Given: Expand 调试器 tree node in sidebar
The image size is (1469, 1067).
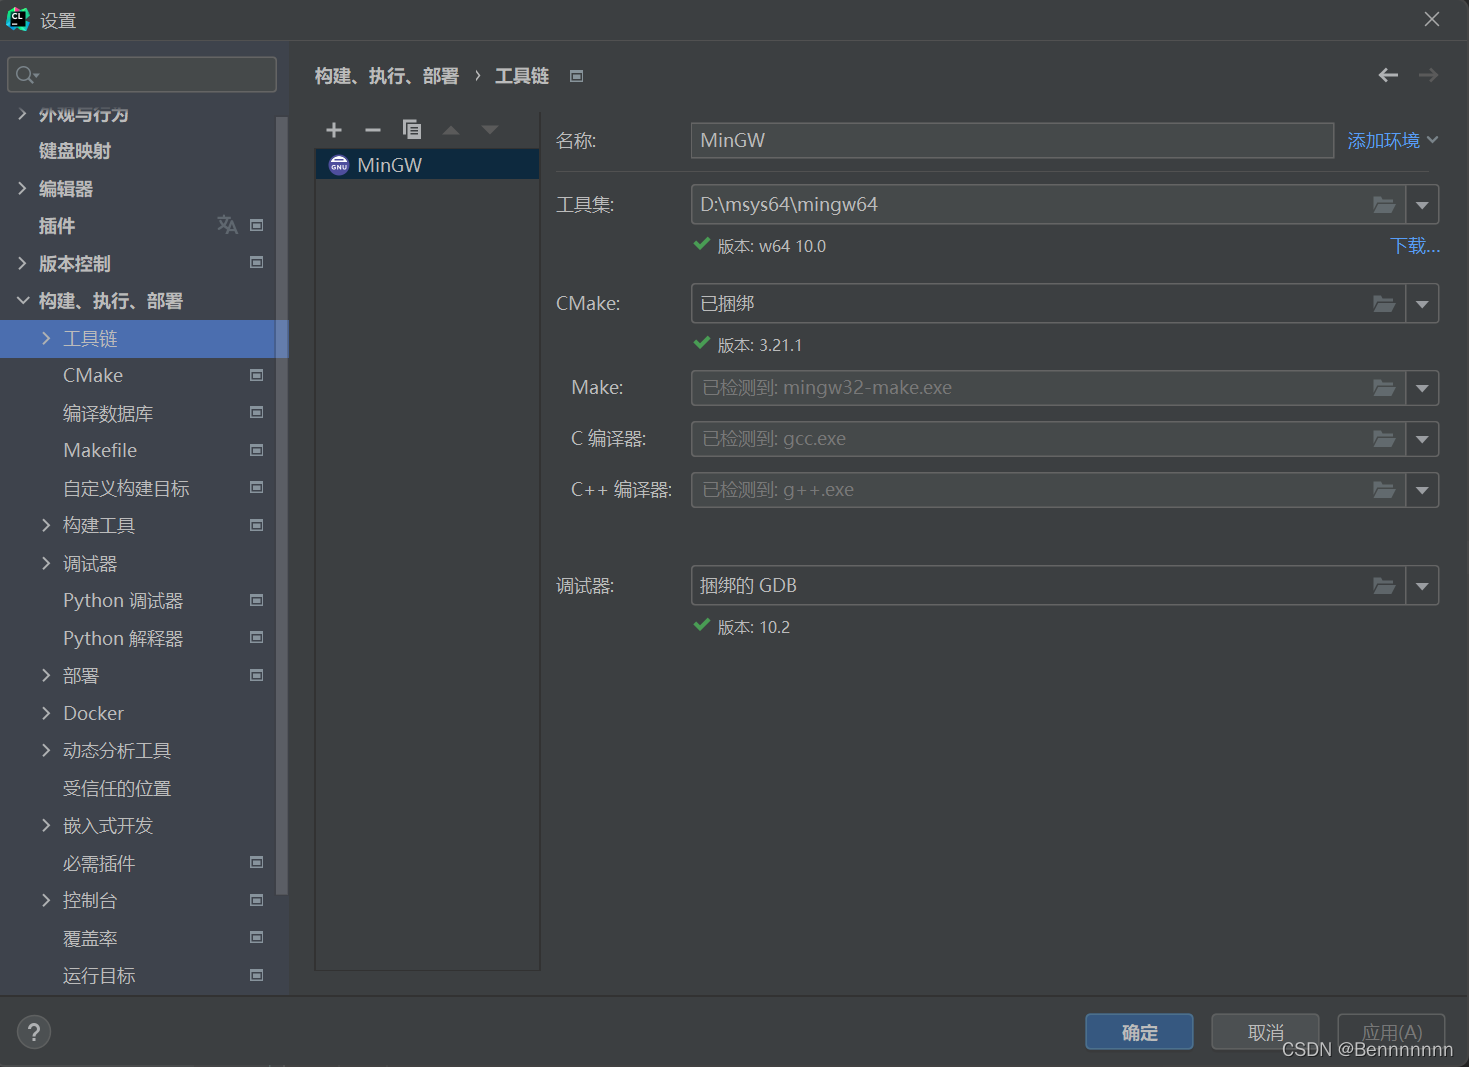Looking at the screenshot, I should click(46, 563).
